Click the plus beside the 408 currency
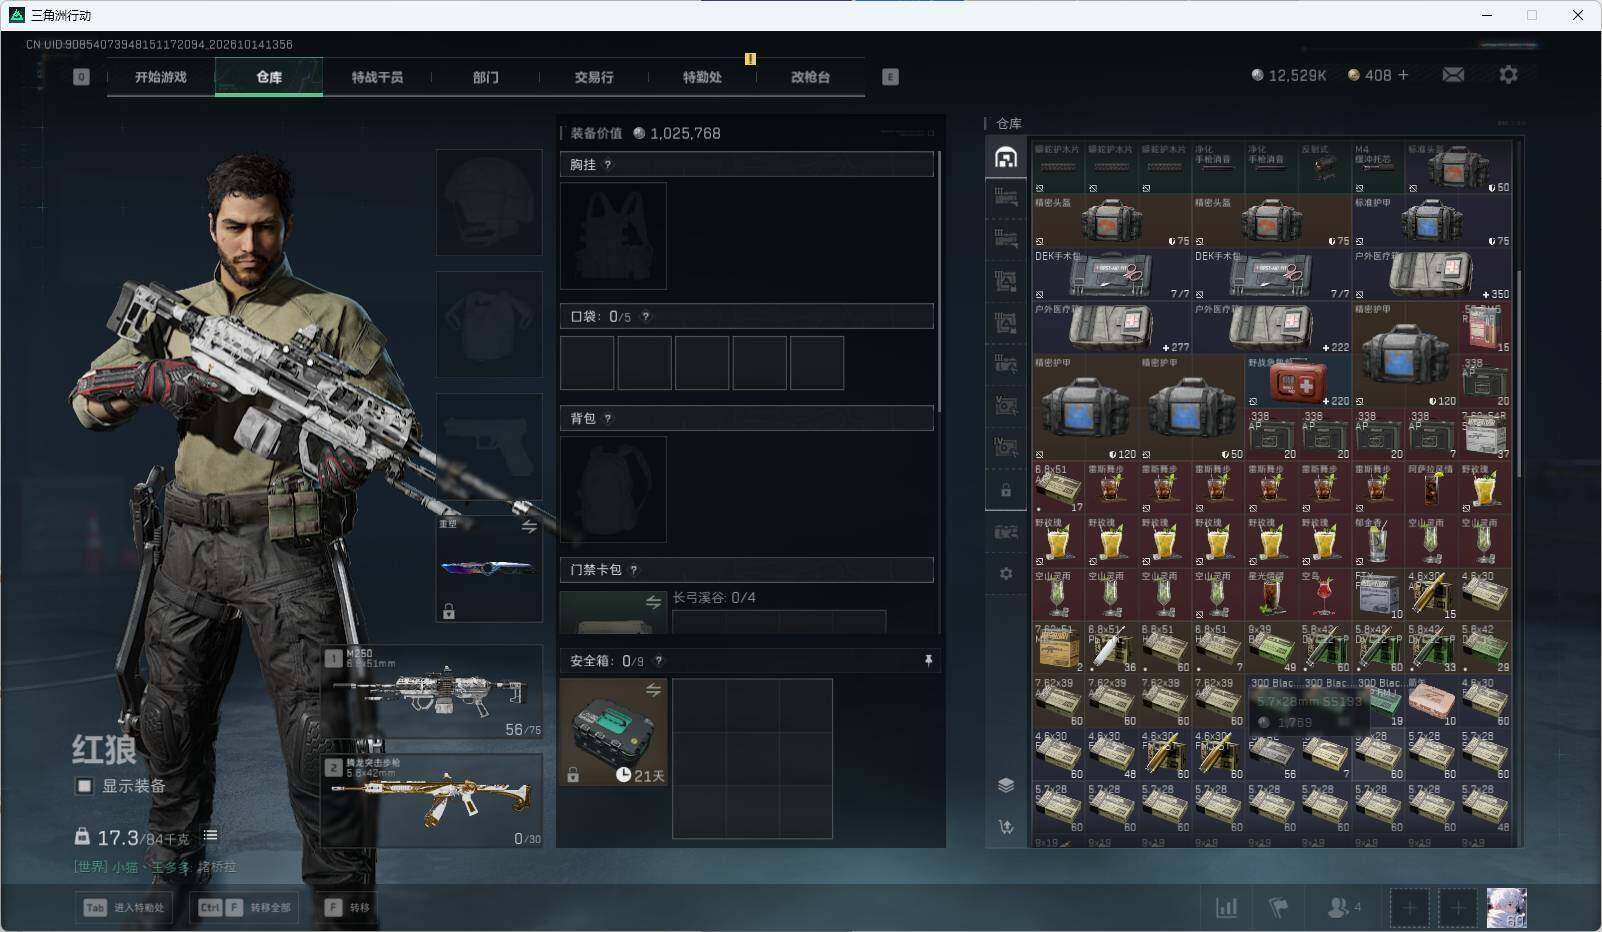The image size is (1602, 932). click(1403, 75)
